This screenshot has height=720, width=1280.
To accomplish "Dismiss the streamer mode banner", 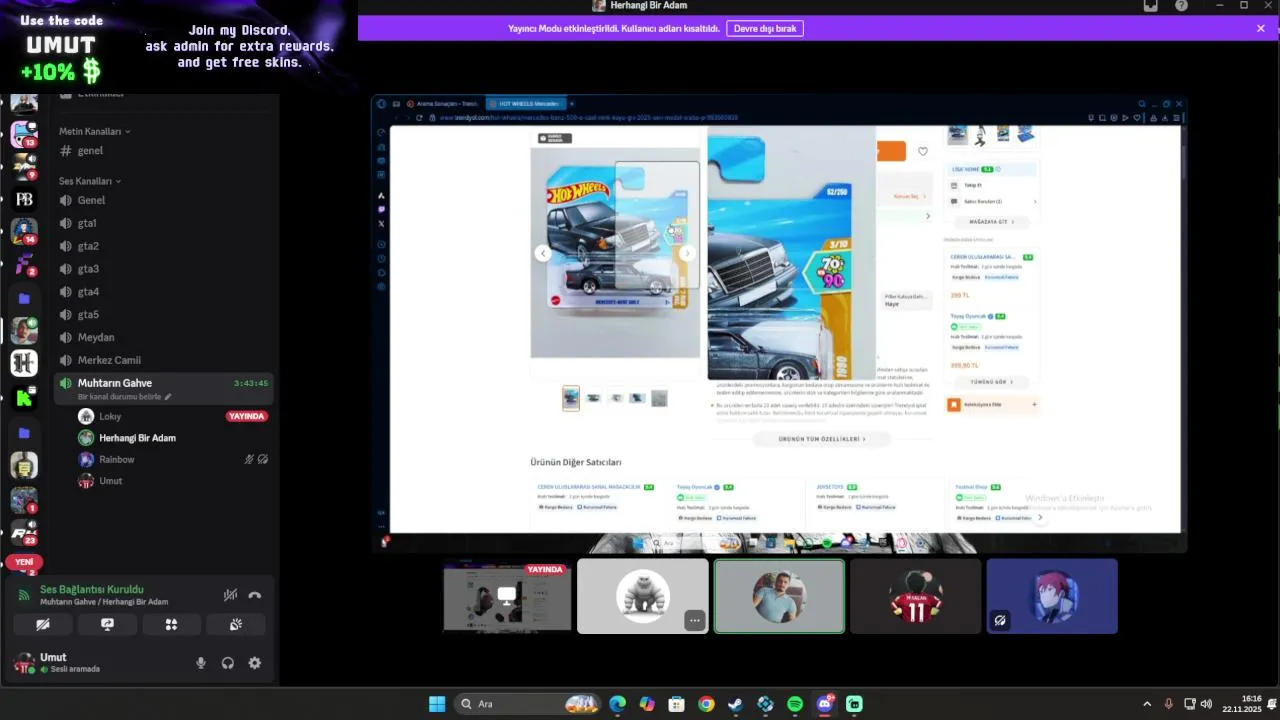I will tap(1261, 28).
